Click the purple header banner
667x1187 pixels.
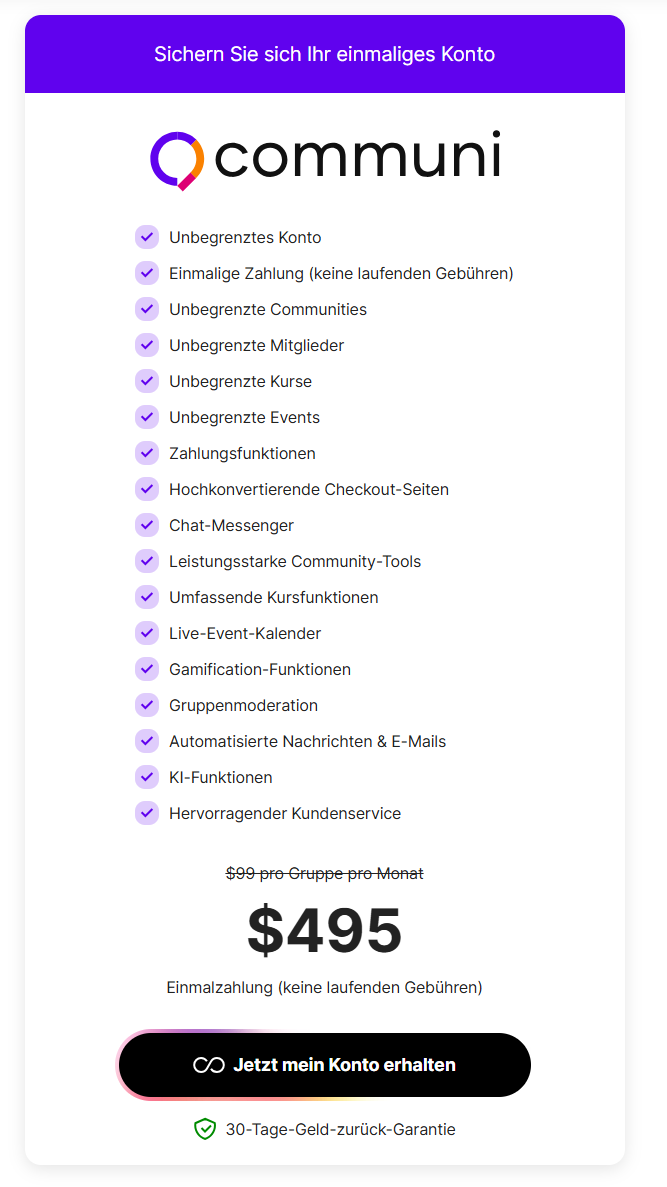(x=325, y=54)
